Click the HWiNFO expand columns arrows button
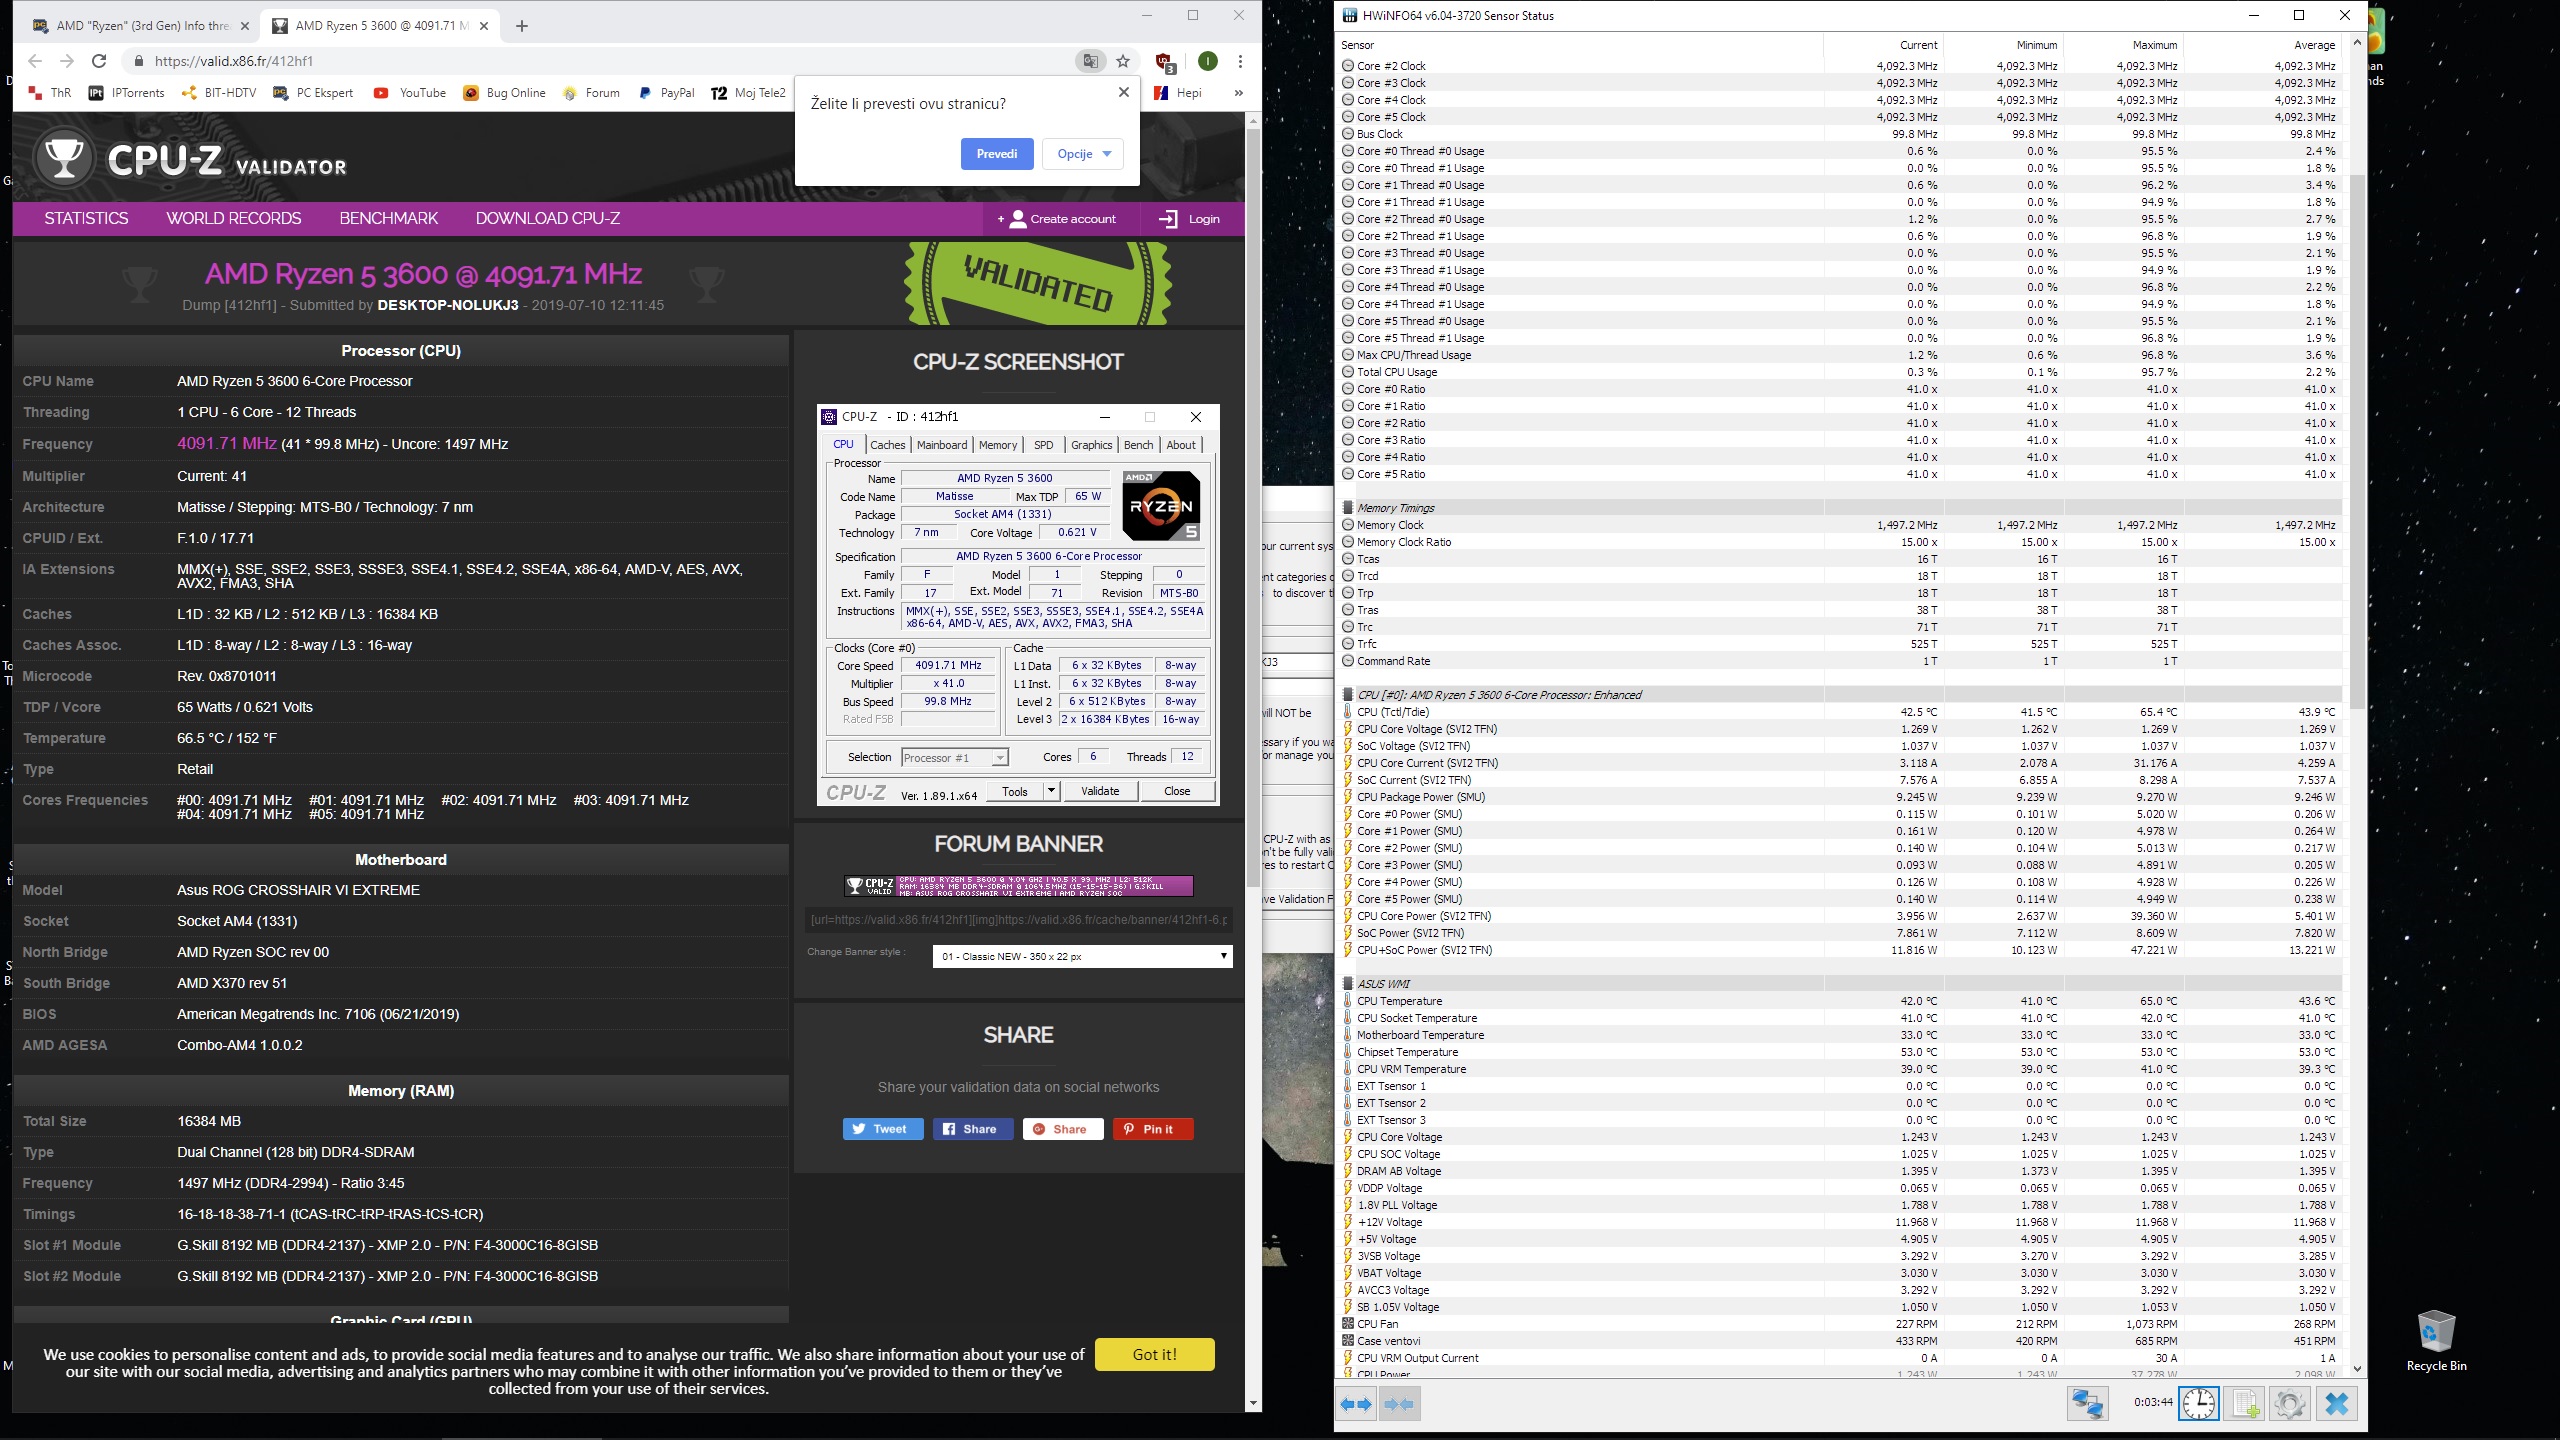Viewport: 2560px width, 1440px height. [1357, 1404]
